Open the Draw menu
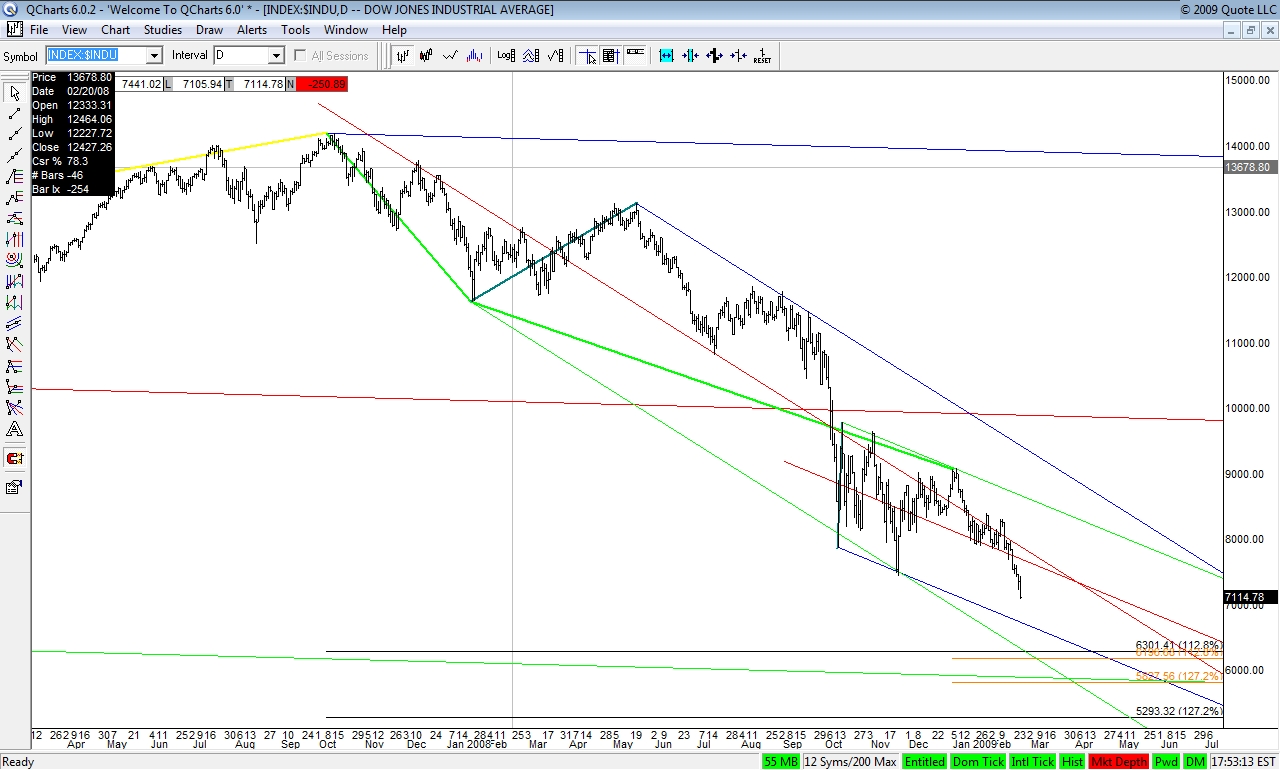 pyautogui.click(x=209, y=30)
